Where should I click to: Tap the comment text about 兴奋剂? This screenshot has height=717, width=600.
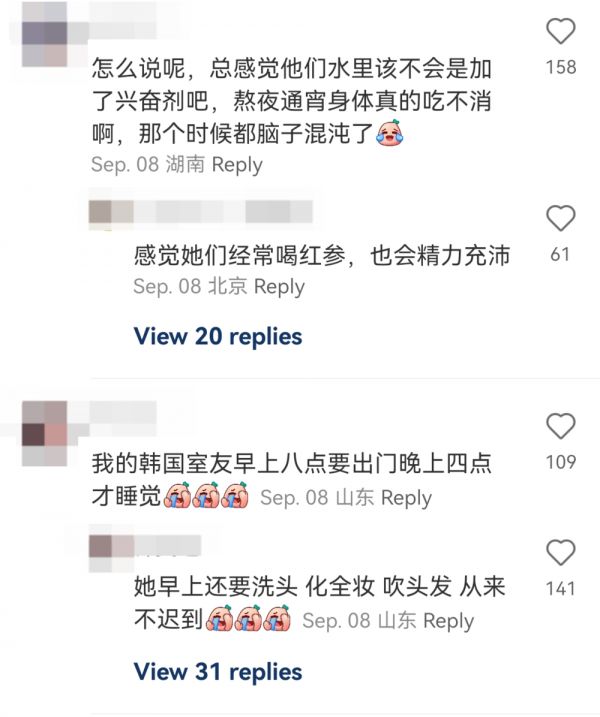coord(292,102)
